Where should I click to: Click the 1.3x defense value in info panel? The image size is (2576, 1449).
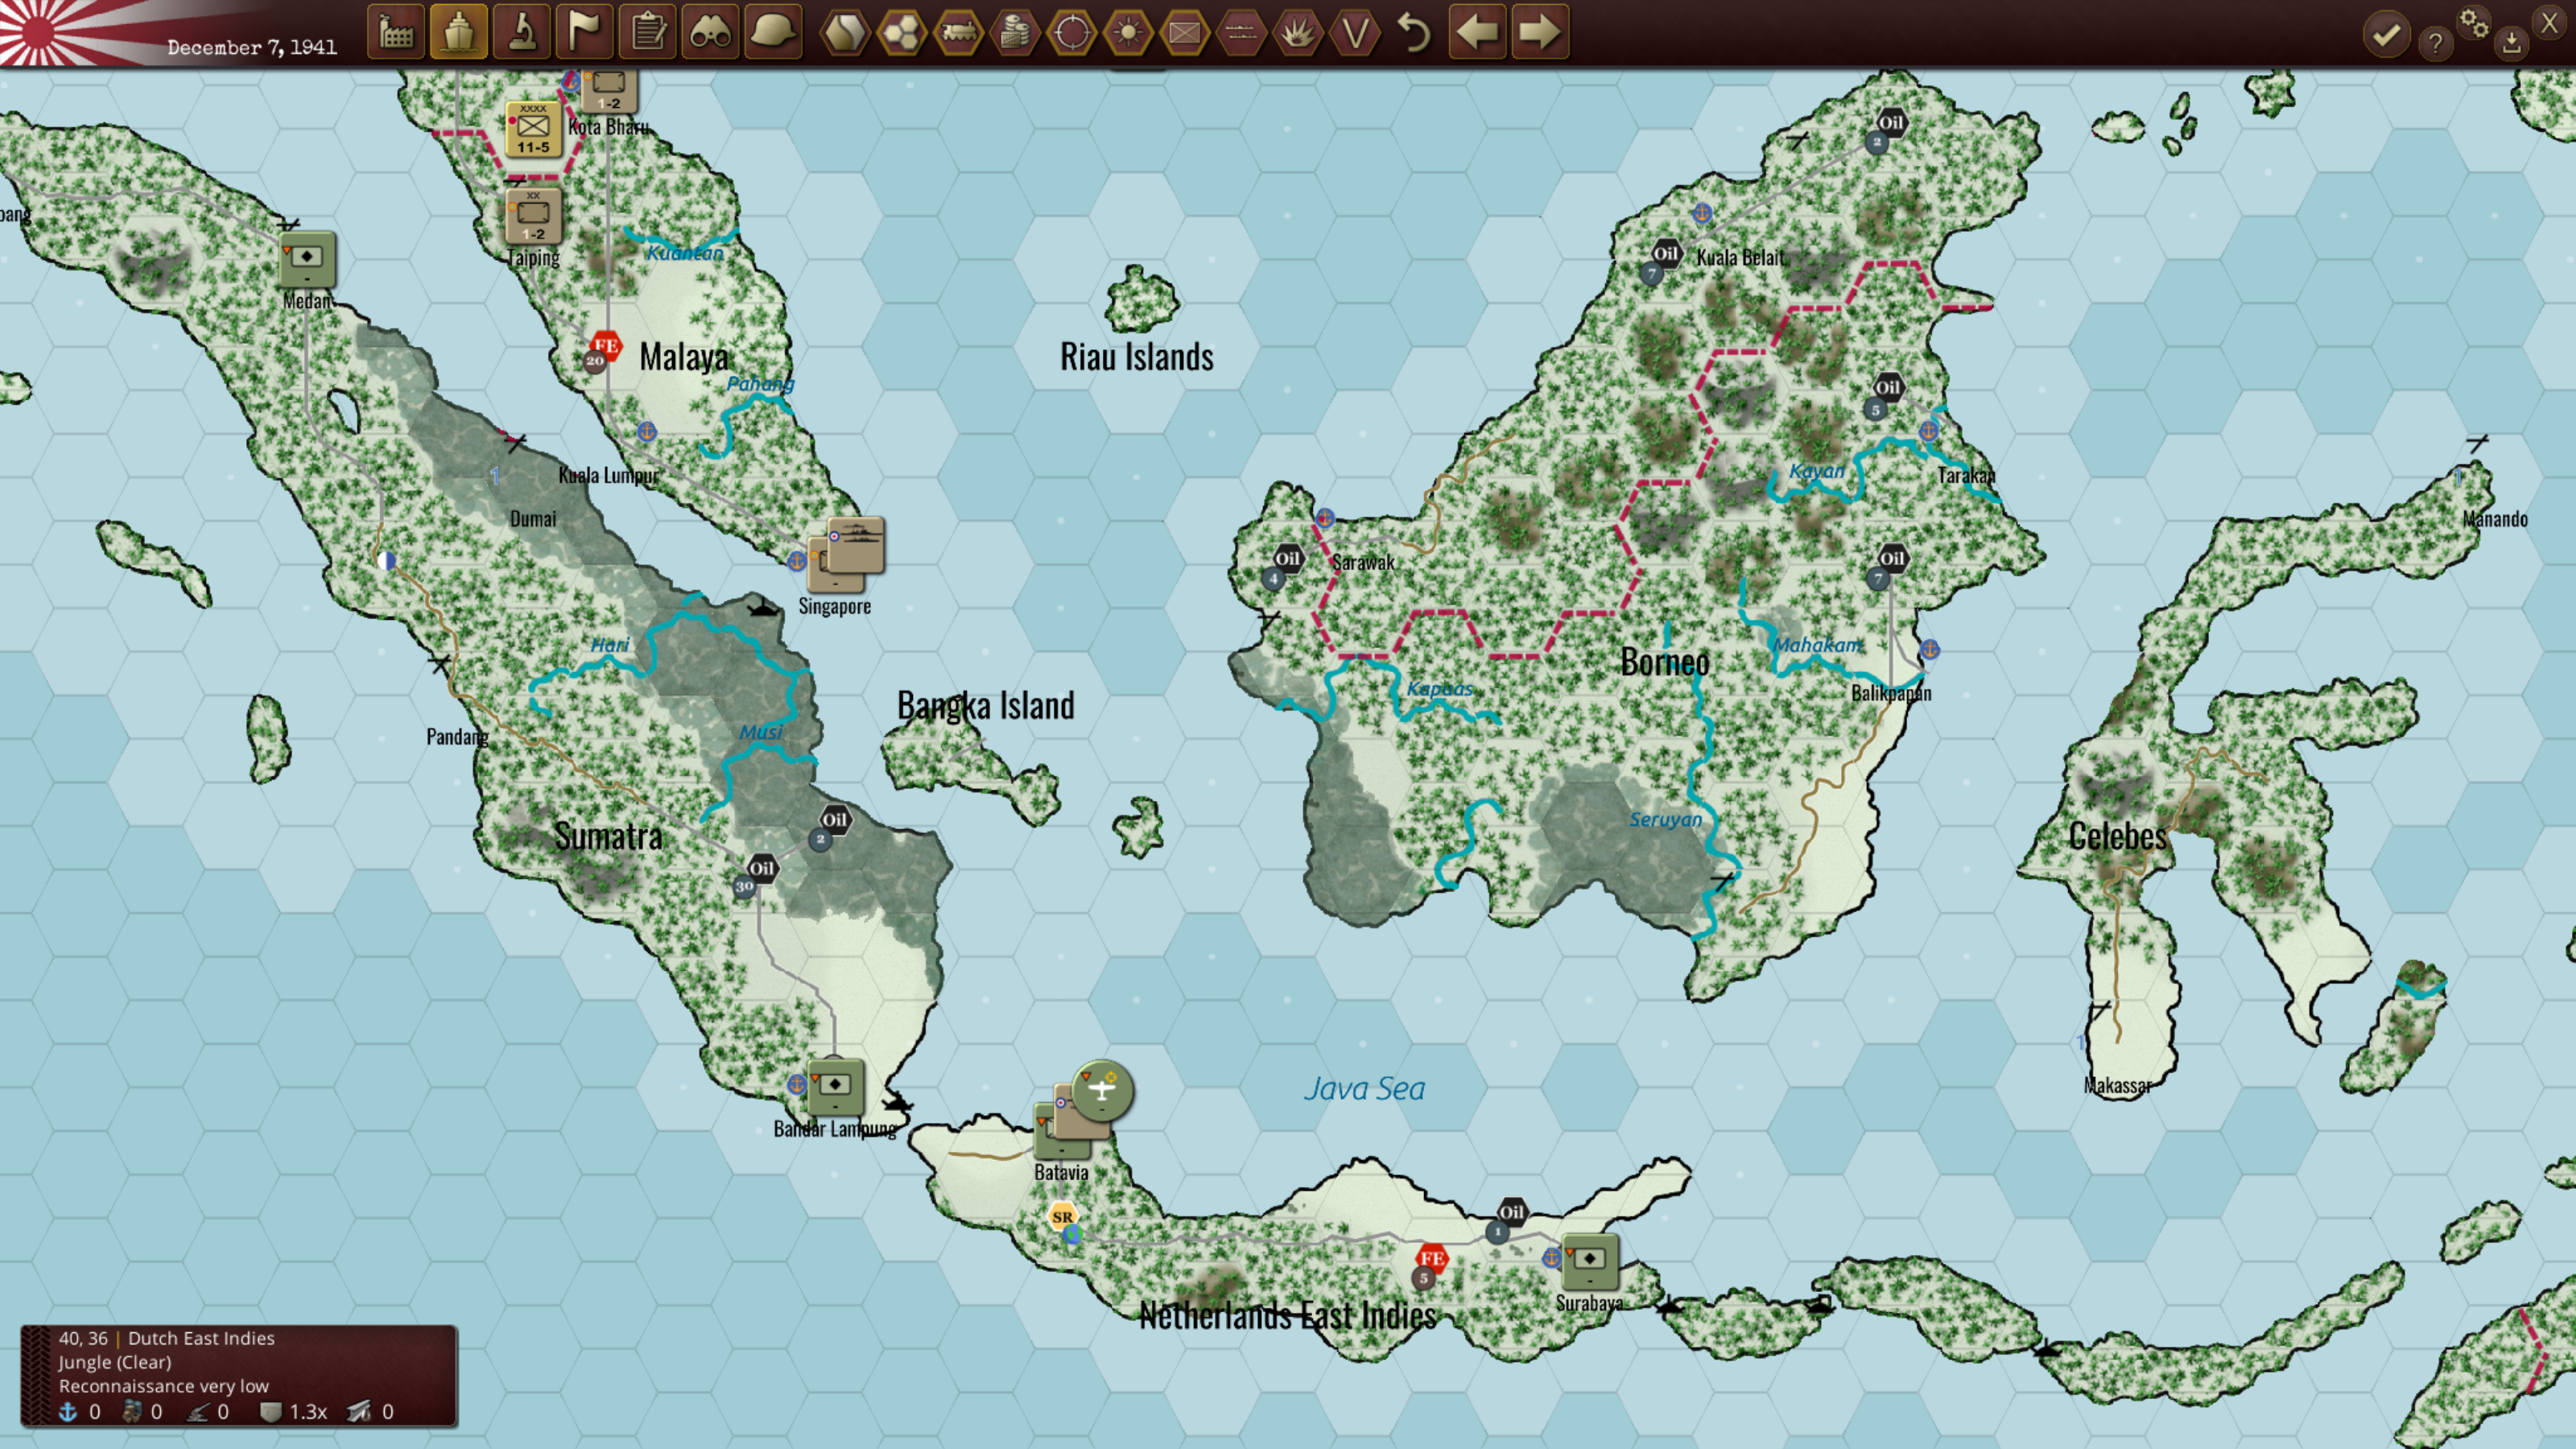click(308, 1411)
